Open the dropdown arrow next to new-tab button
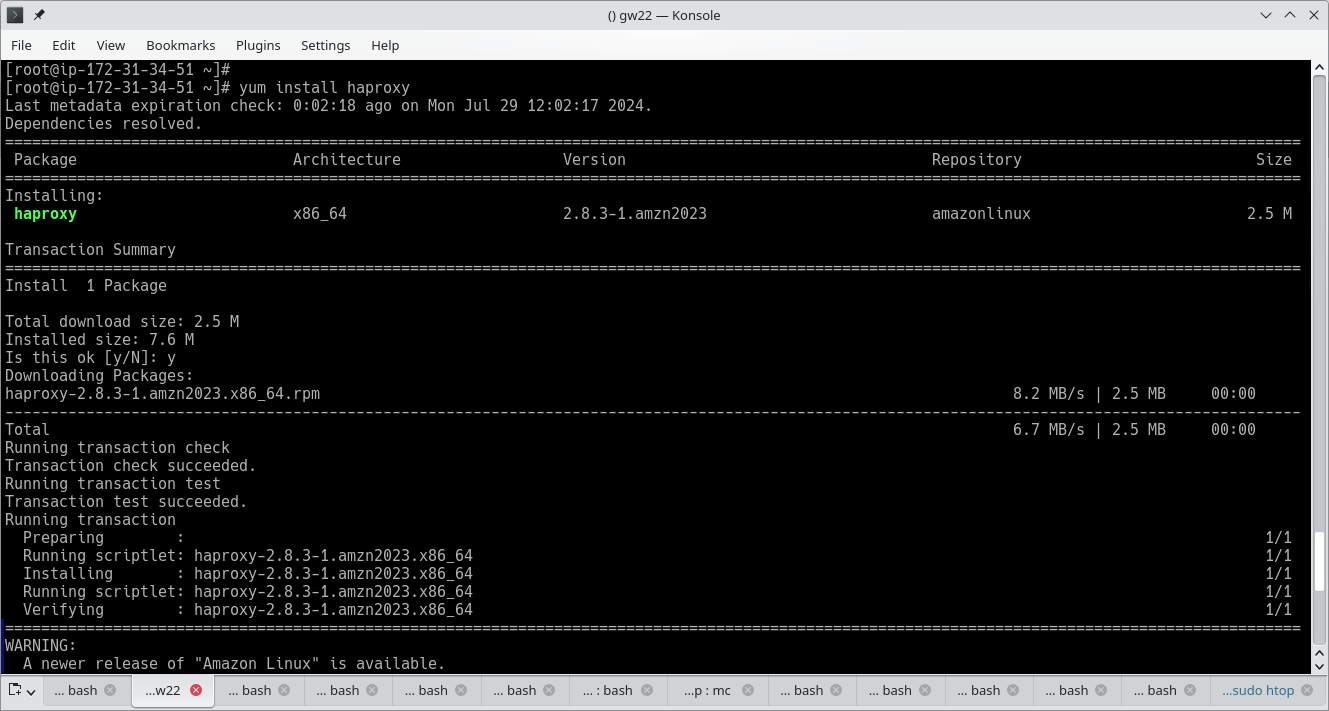 [29, 690]
